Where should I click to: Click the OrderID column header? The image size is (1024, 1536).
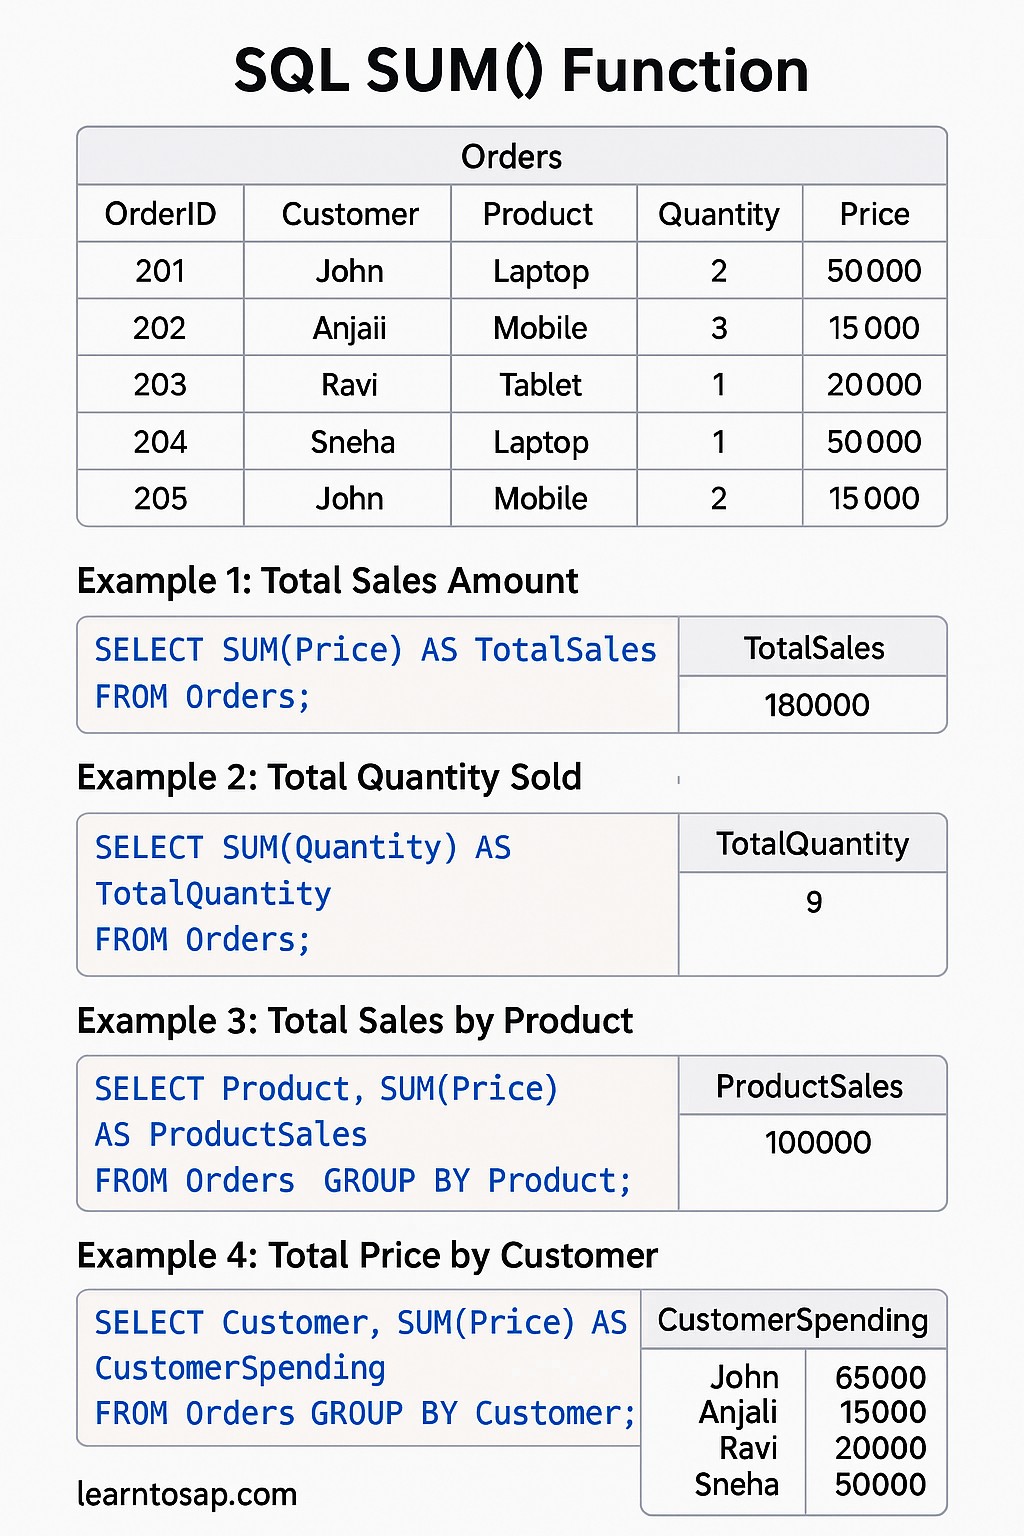(x=160, y=213)
